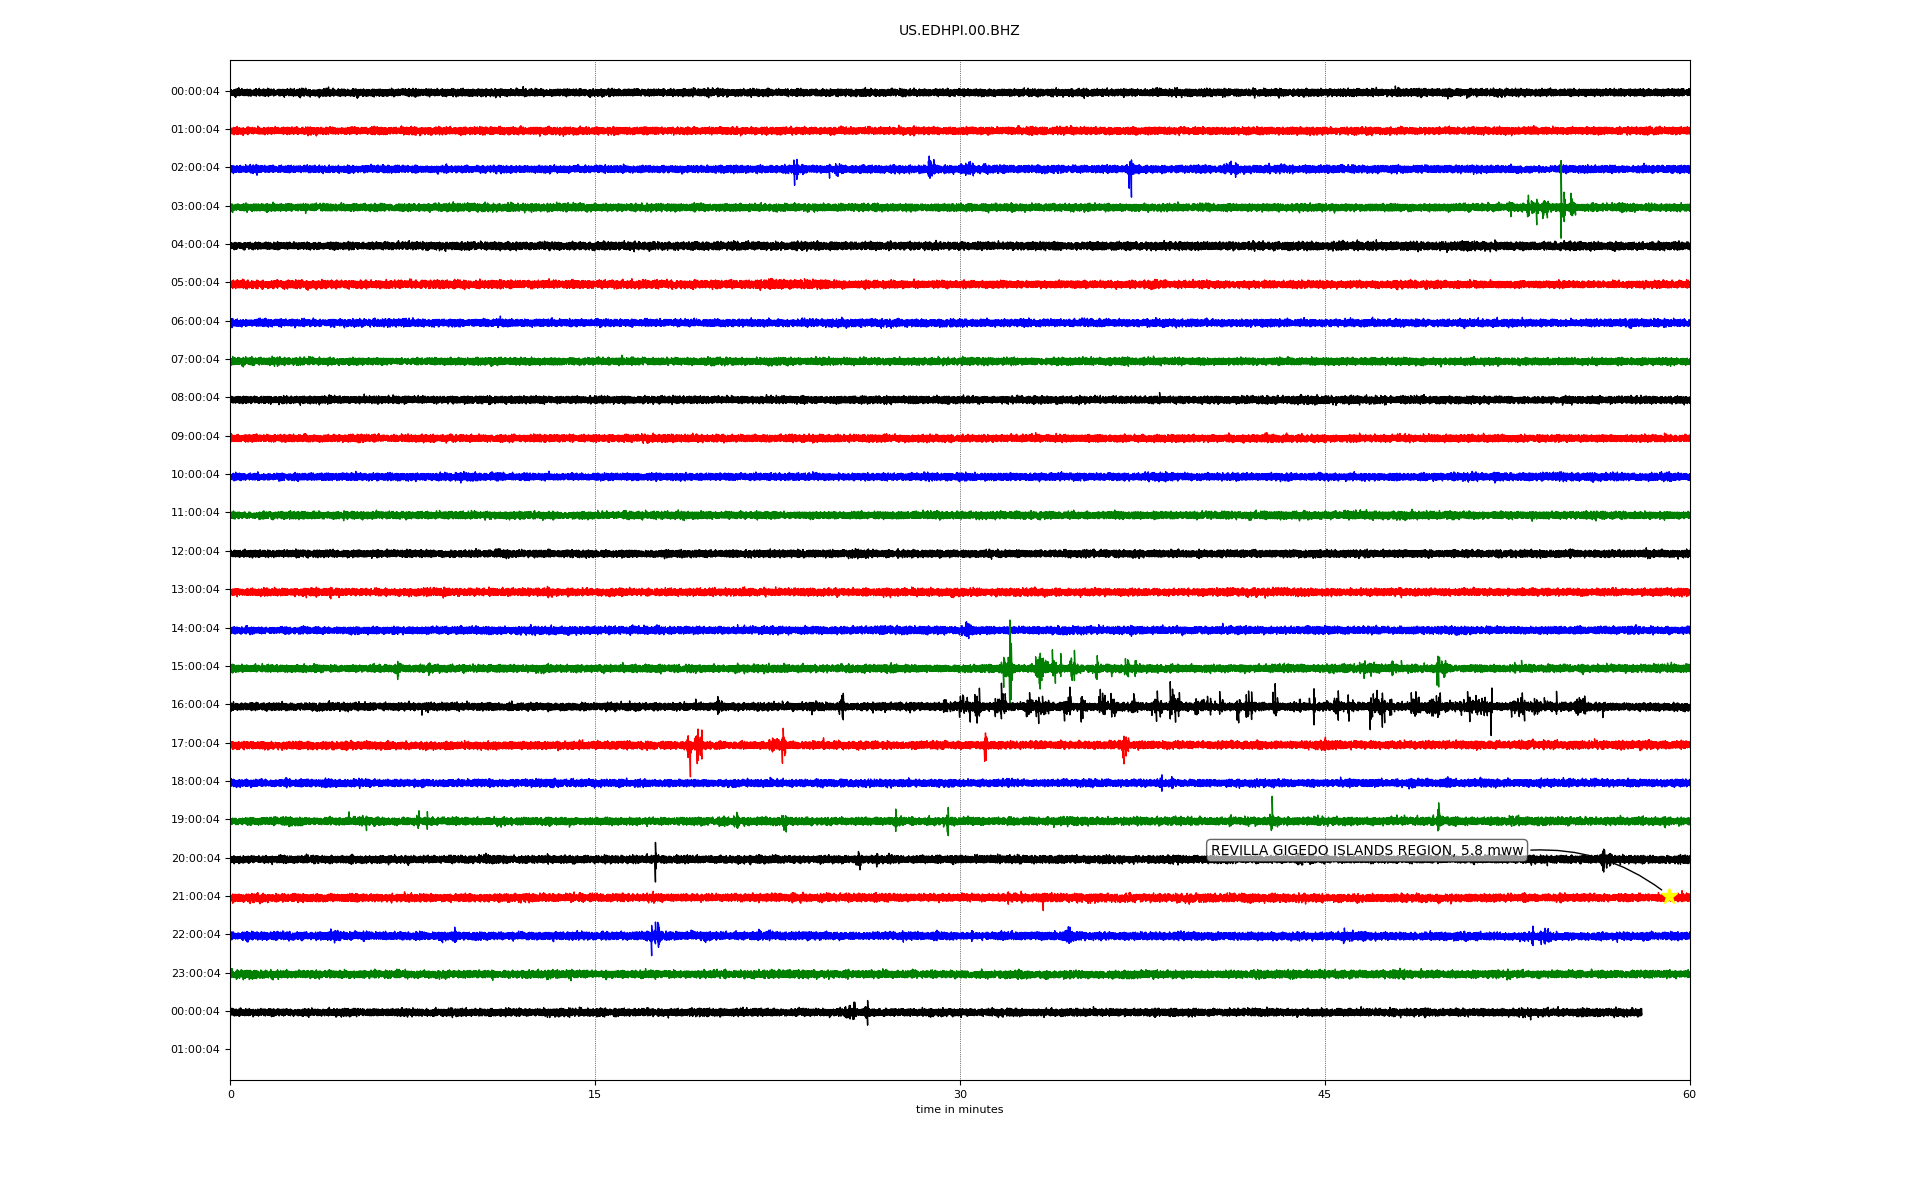This screenshot has width=1920, height=1200.
Task: Click the 15:00:04 time label
Action: coord(195,667)
